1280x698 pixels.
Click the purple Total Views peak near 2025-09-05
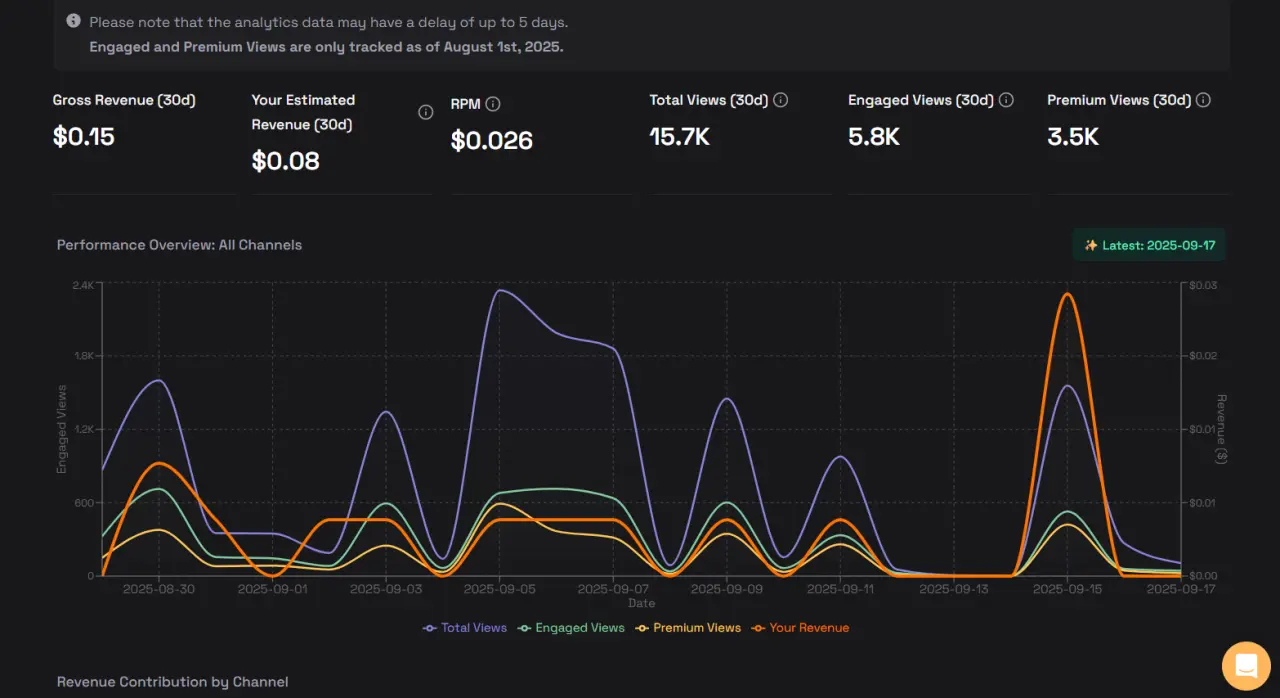coord(500,291)
